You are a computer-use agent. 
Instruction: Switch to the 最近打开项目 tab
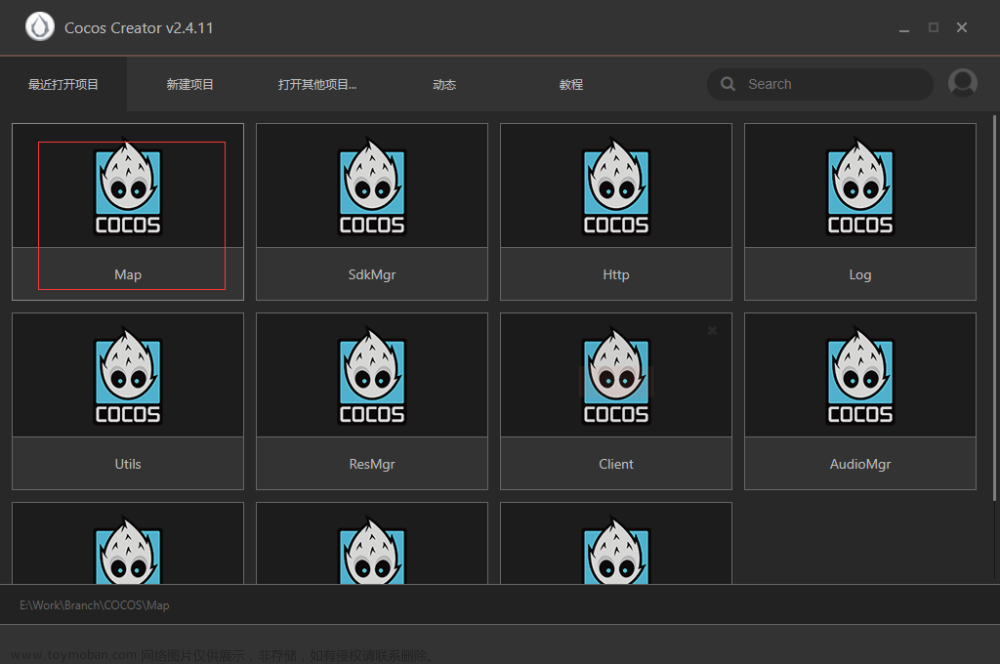[x=63, y=84]
